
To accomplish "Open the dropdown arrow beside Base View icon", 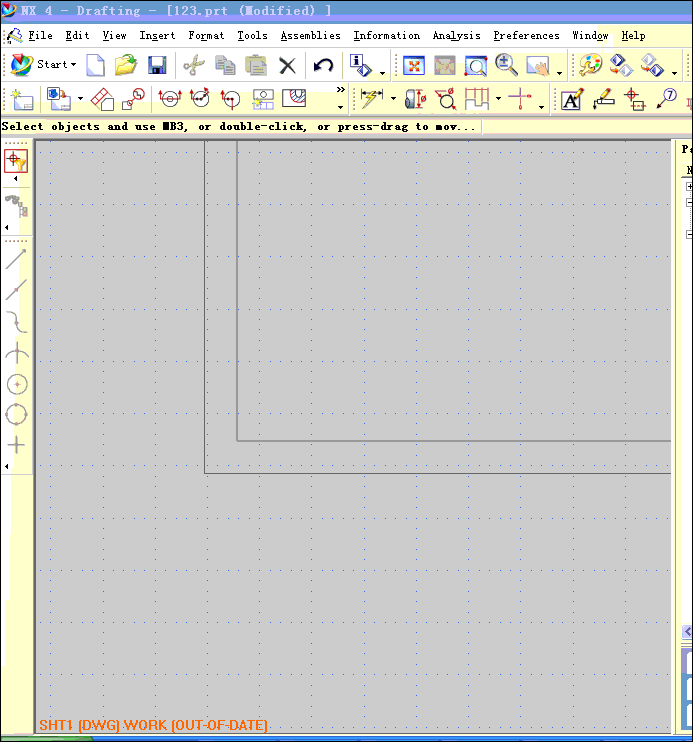I will tap(80, 99).
